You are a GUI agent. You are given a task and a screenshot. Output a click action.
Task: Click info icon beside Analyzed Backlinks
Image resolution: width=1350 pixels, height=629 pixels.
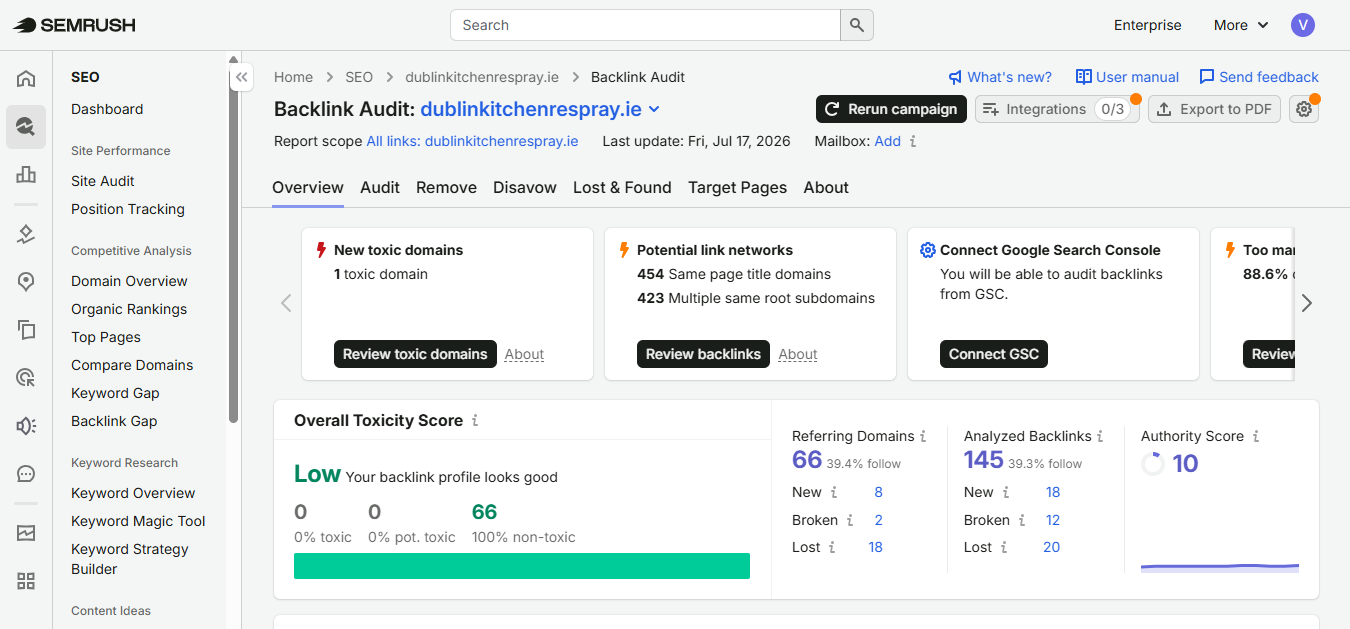coord(1100,436)
